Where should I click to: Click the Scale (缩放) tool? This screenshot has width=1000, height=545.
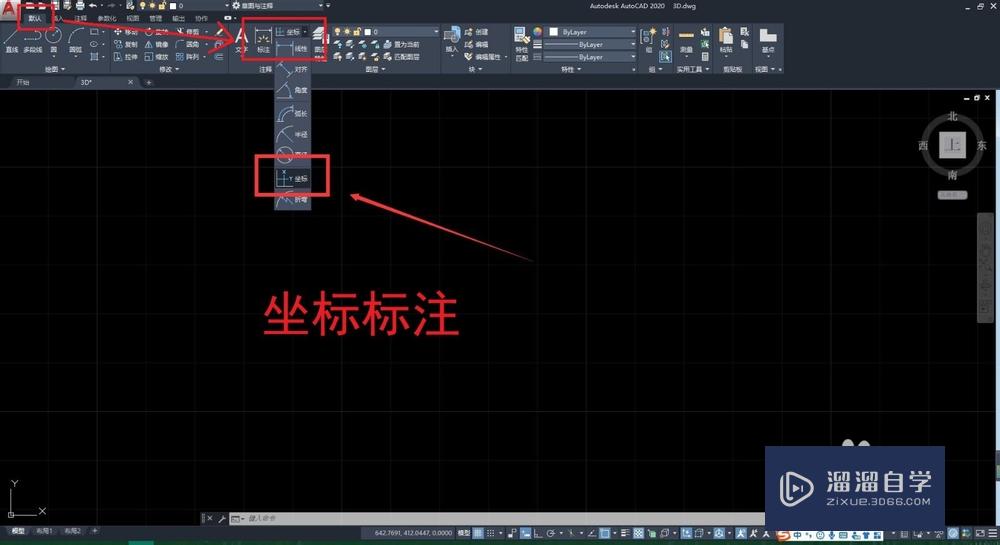point(156,57)
